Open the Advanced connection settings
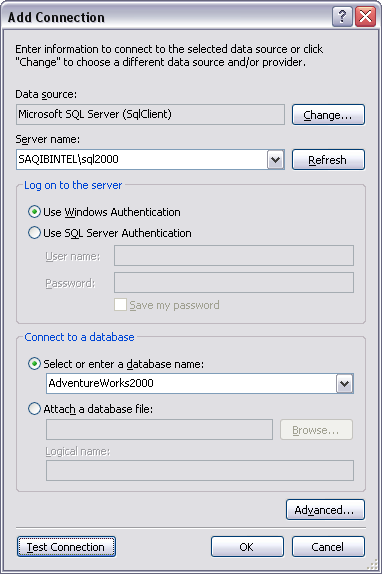 click(x=325, y=510)
